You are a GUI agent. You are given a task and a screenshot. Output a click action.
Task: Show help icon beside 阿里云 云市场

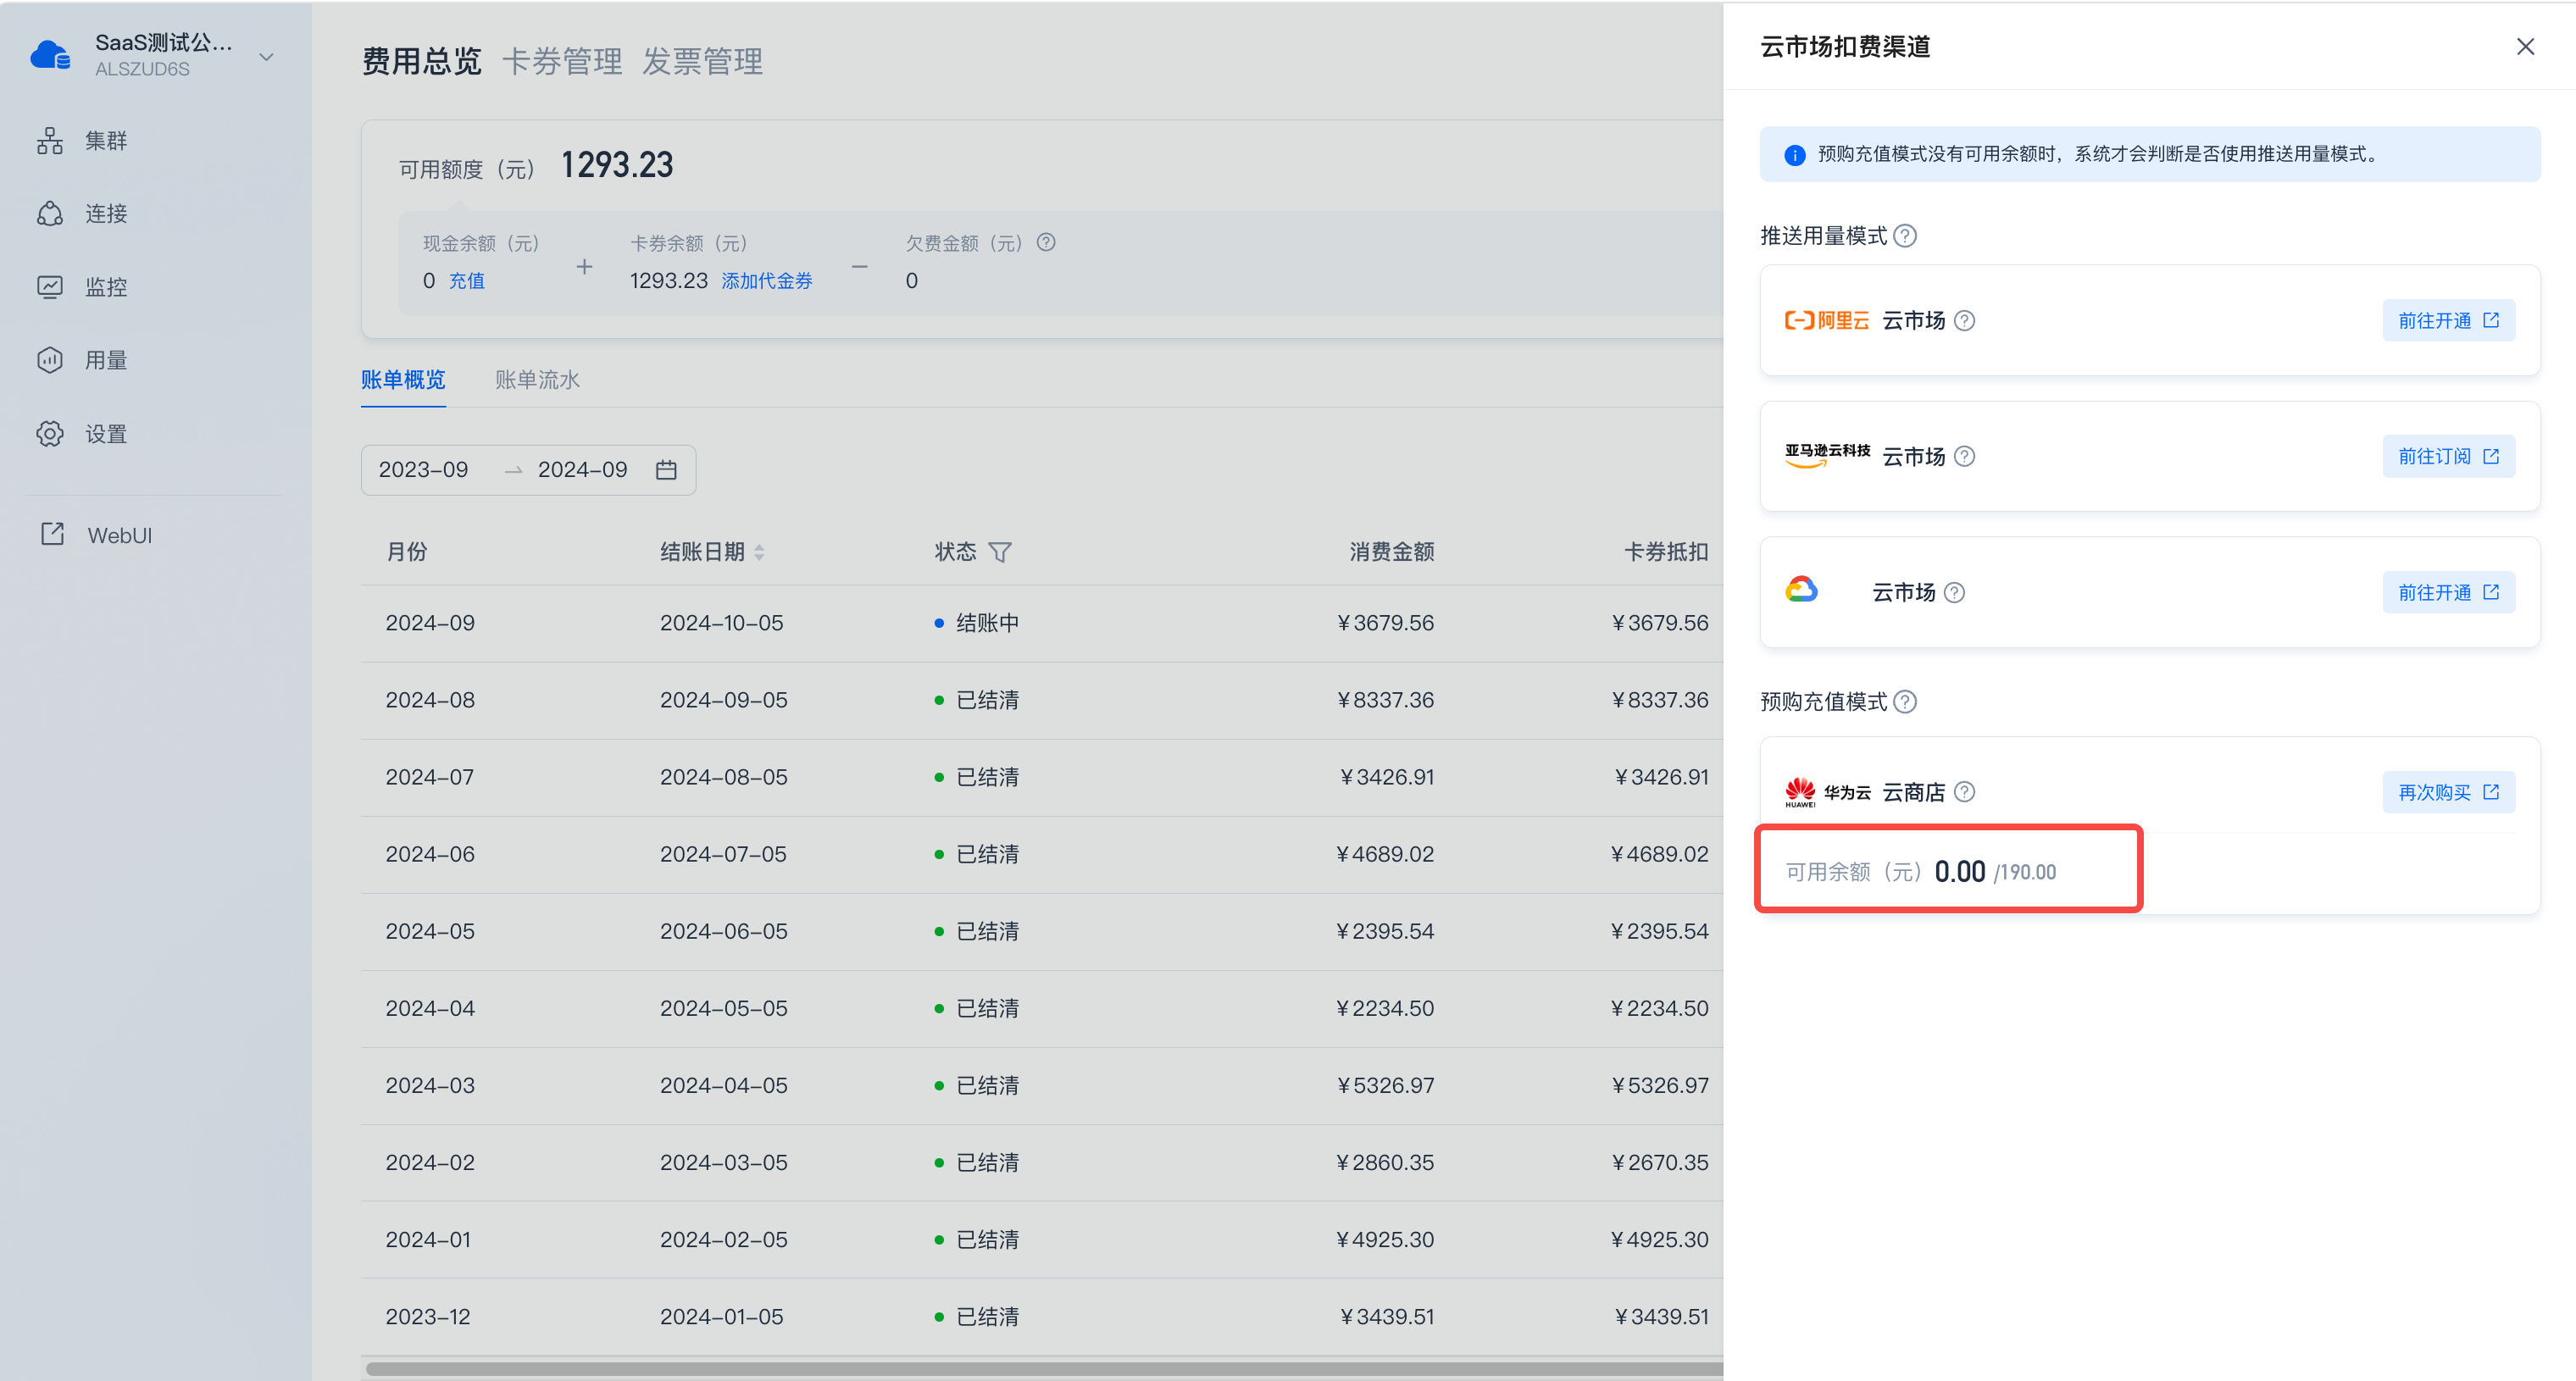tap(1964, 321)
